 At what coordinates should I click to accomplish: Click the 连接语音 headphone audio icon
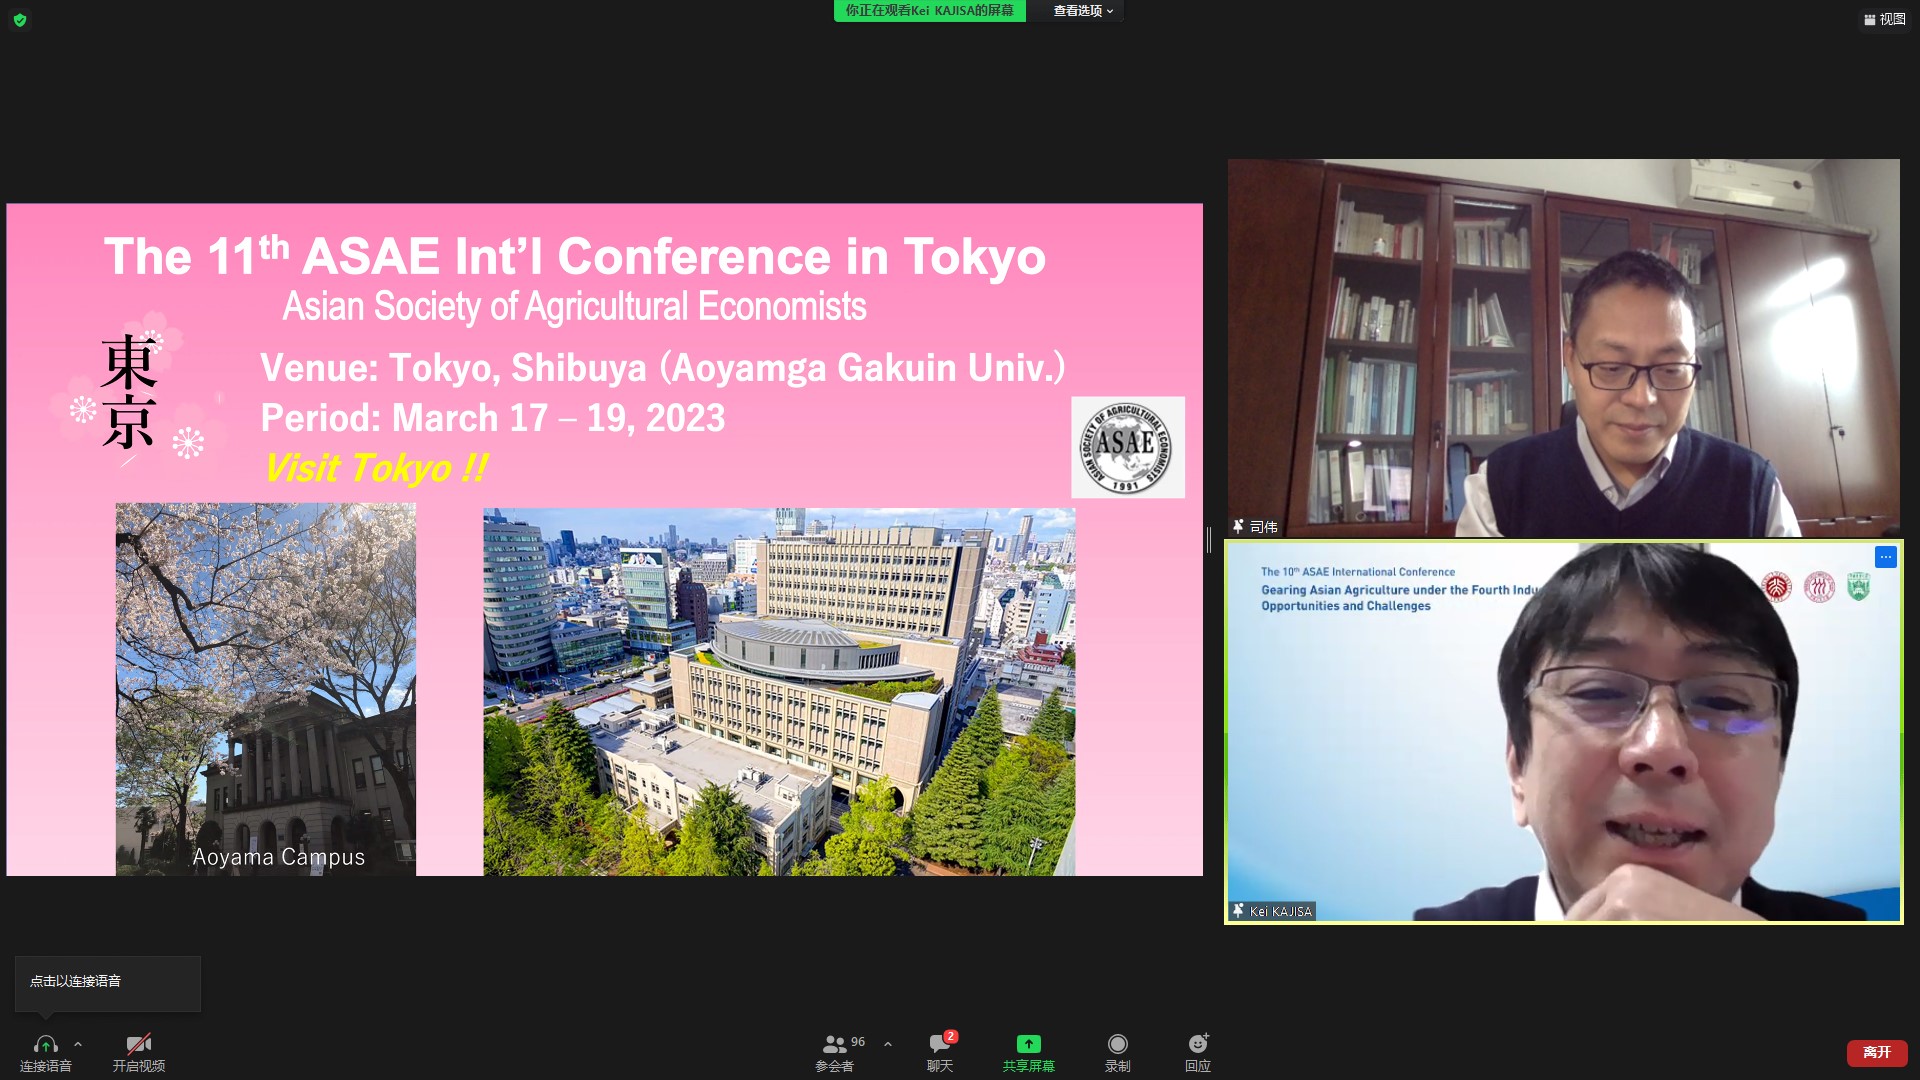pyautogui.click(x=45, y=1045)
